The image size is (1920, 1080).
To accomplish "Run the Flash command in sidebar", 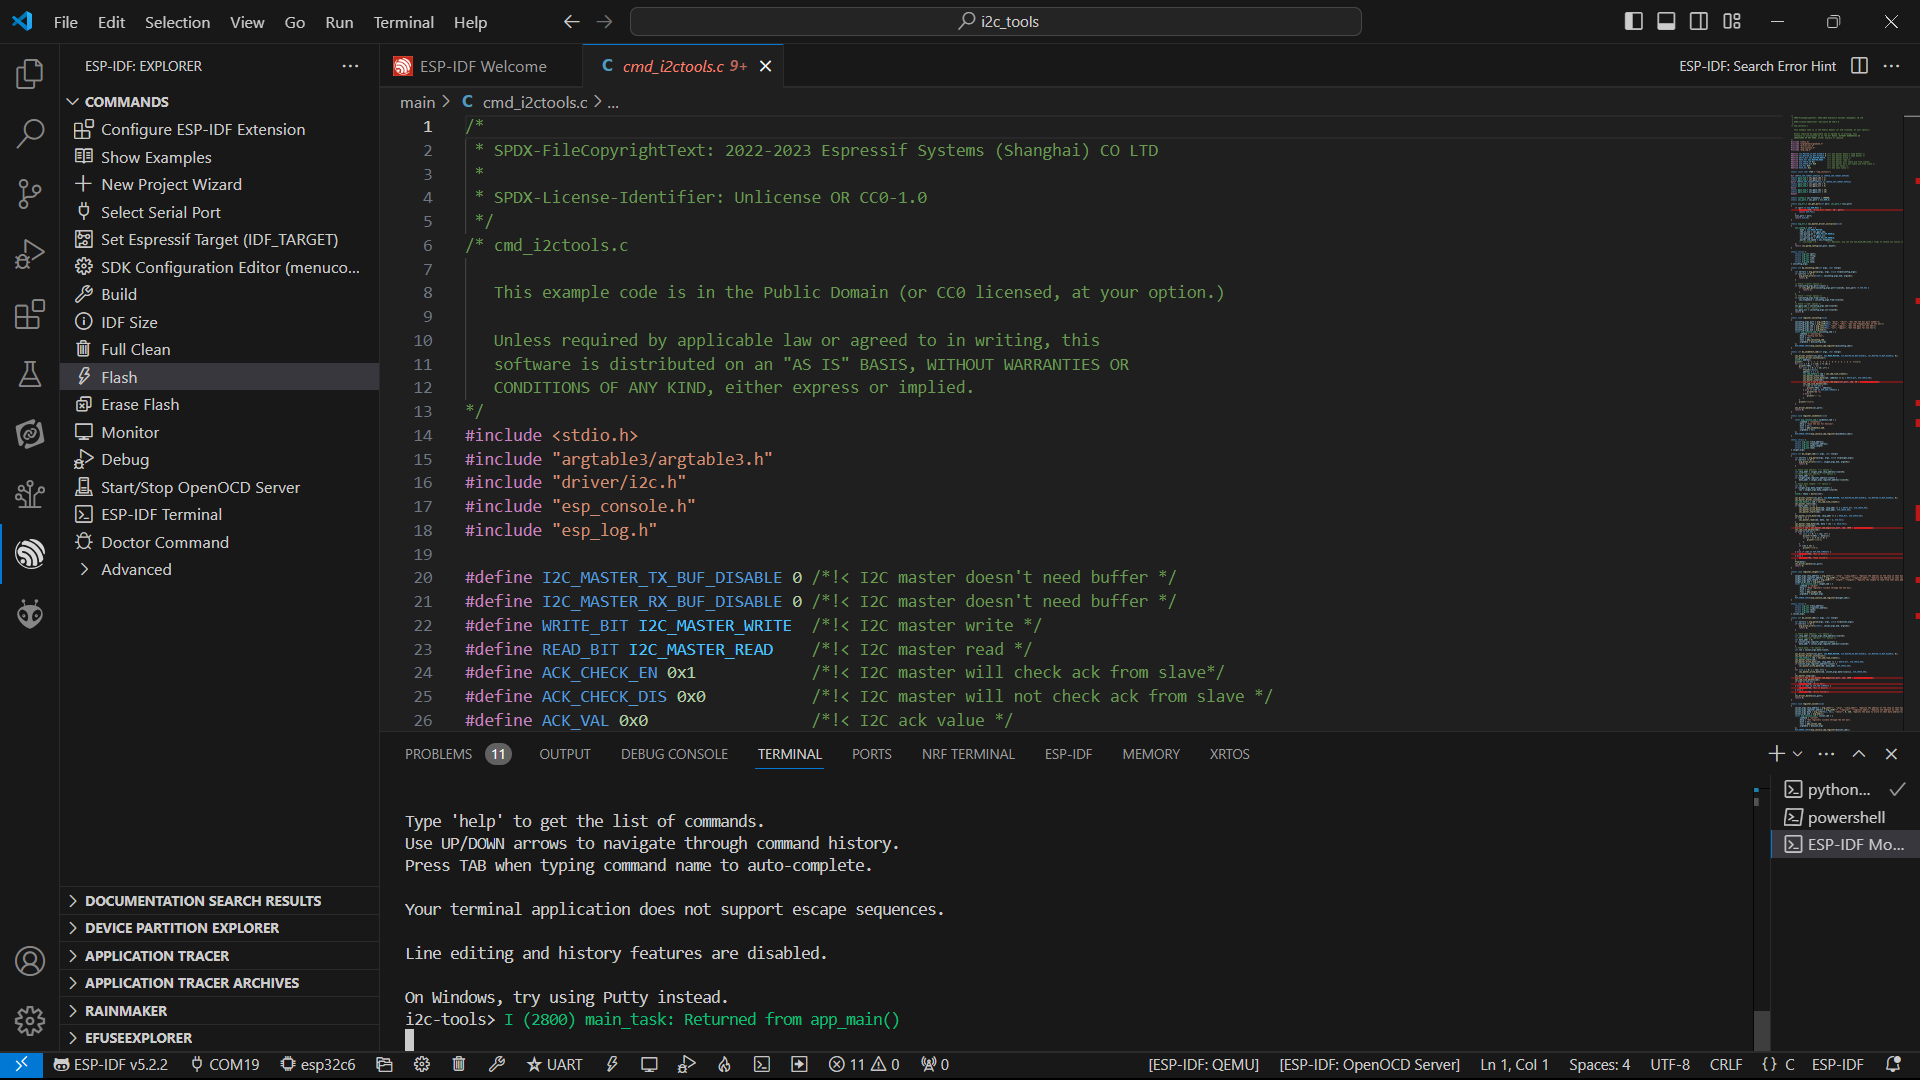I will point(220,377).
